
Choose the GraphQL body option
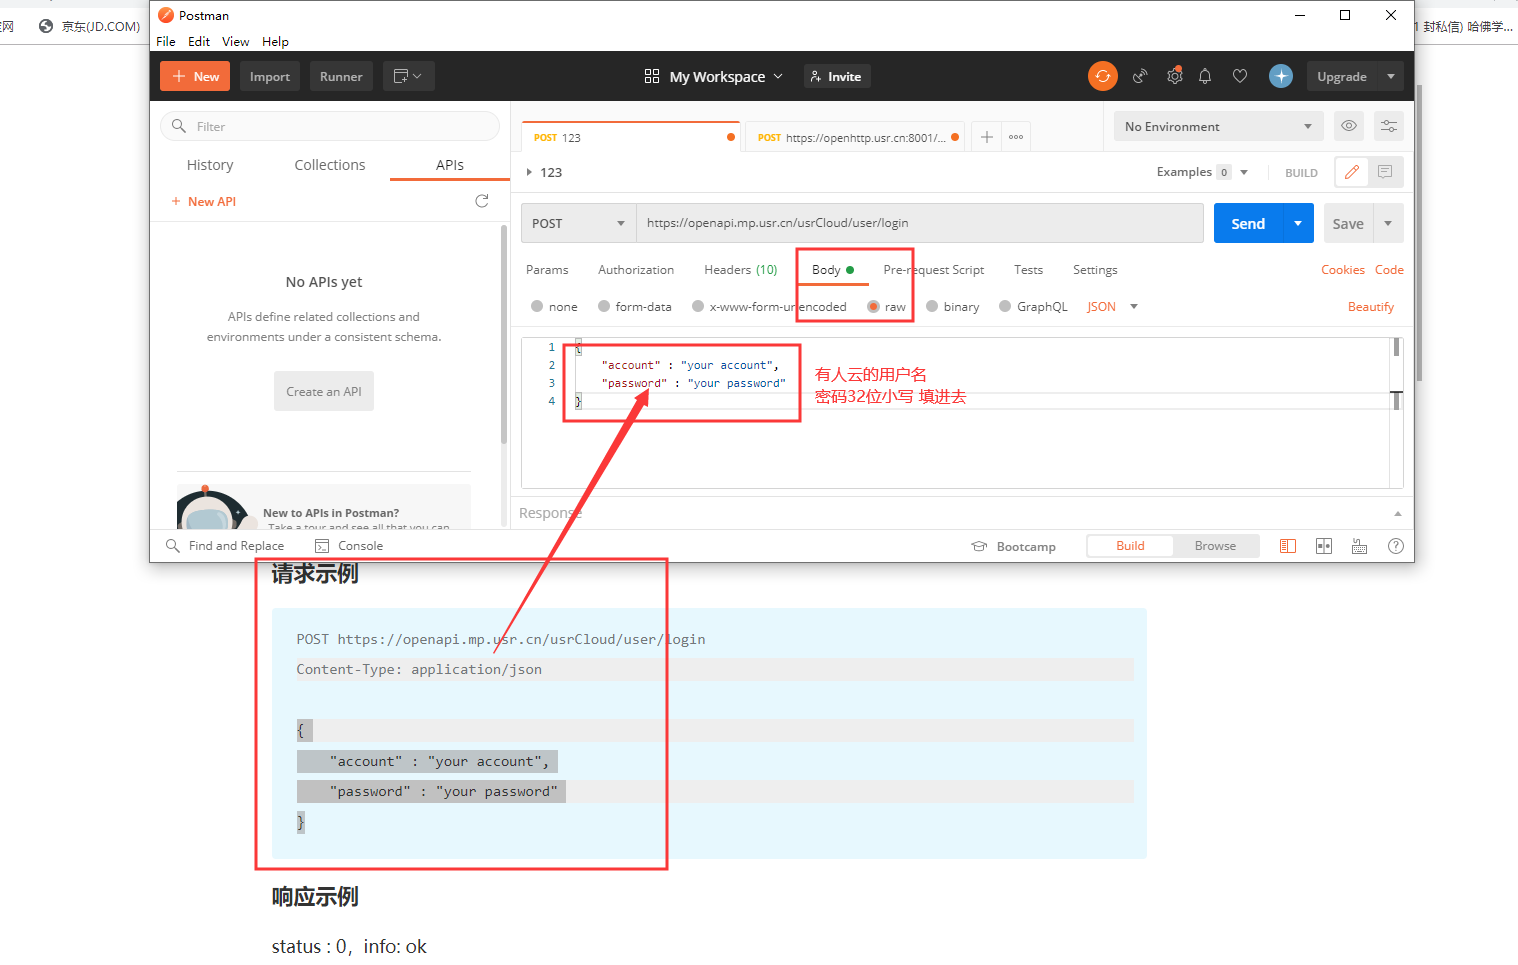1006,307
